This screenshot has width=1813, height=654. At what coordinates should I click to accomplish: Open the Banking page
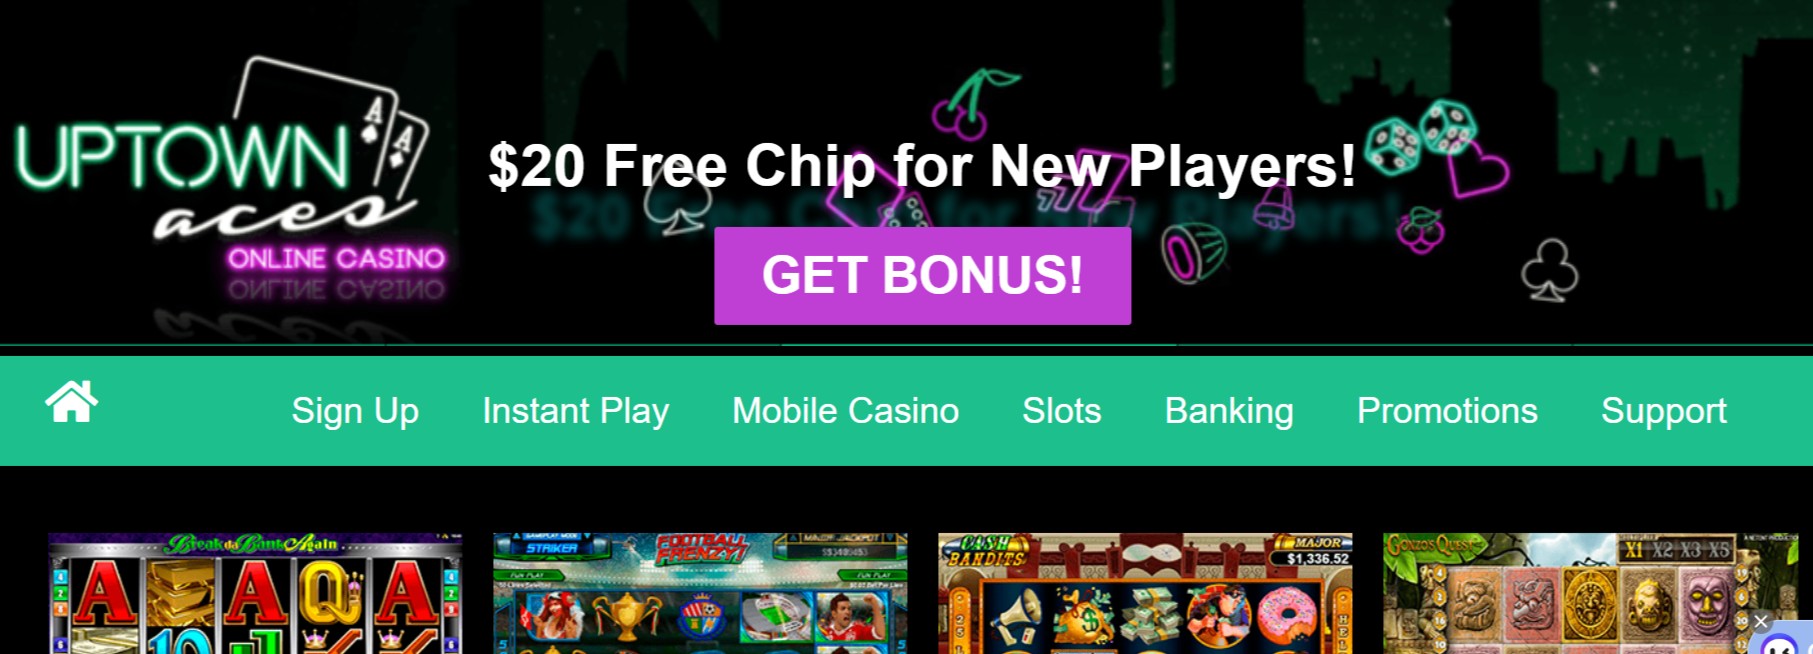pos(1229,411)
